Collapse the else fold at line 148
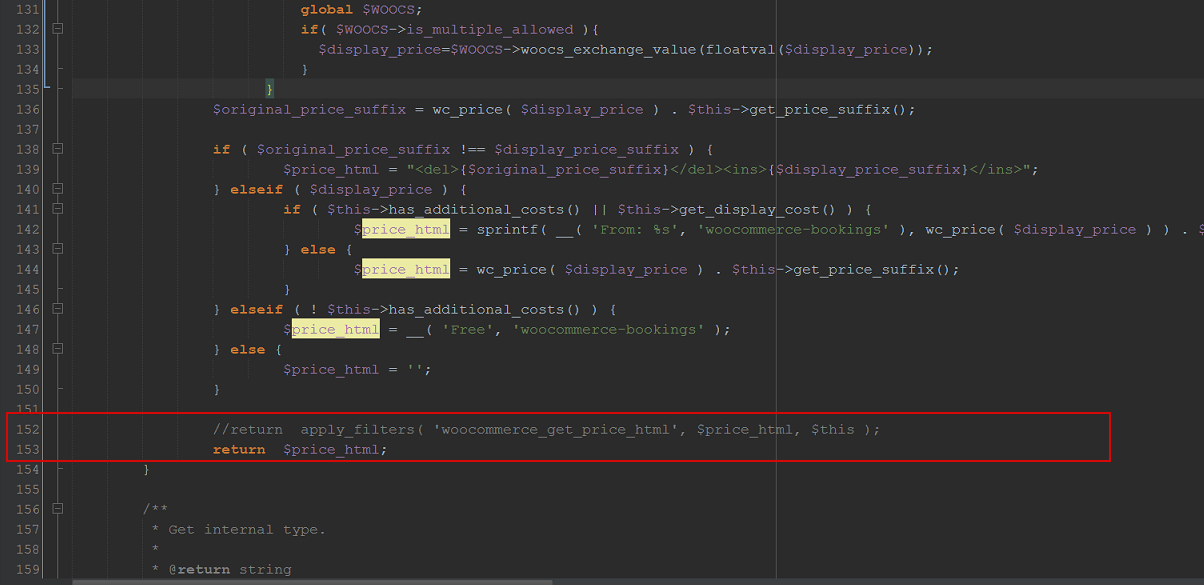The width and height of the screenshot is (1204, 585). tap(57, 349)
